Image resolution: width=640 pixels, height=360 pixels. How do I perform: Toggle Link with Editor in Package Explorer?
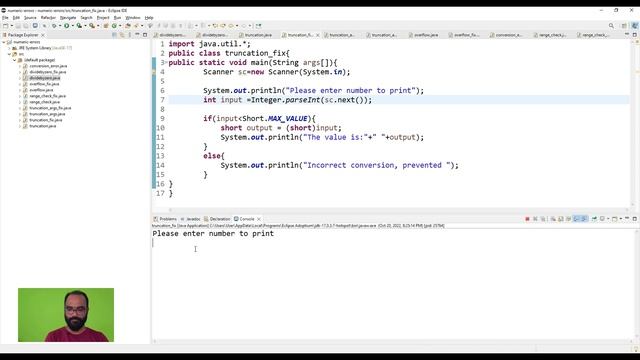point(122,35)
